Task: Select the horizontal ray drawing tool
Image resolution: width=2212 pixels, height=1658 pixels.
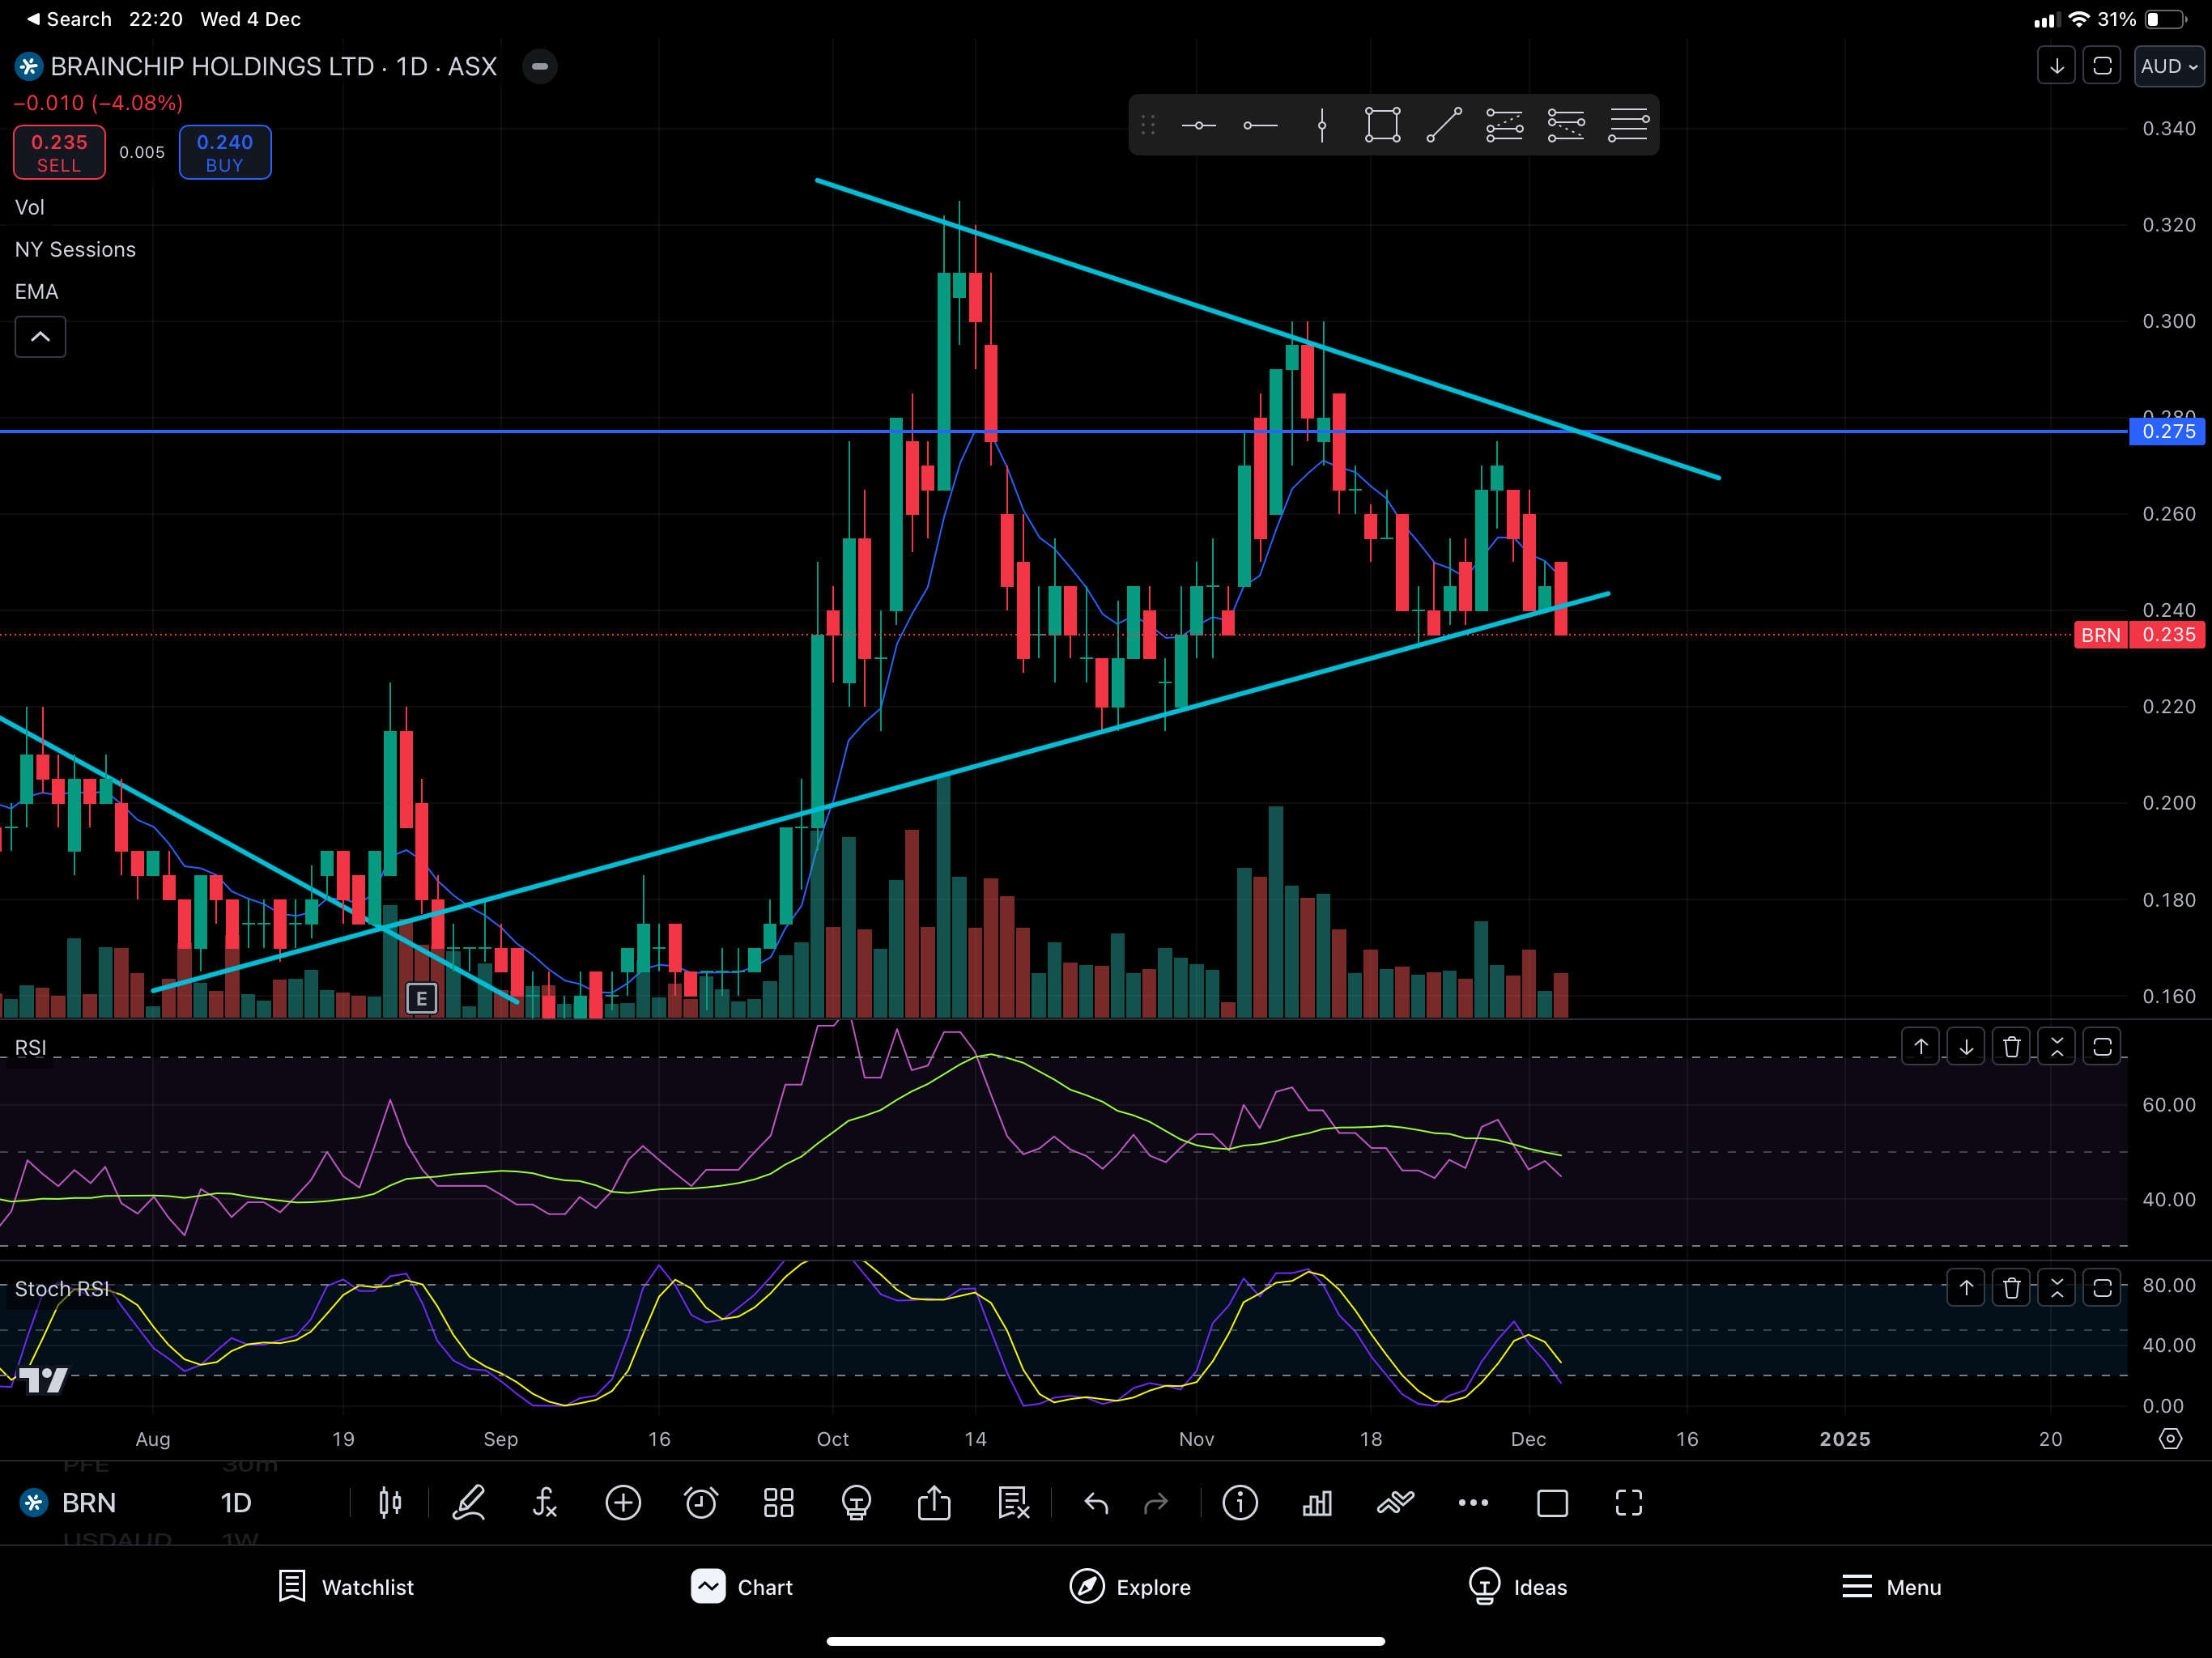Action: (x=1260, y=126)
